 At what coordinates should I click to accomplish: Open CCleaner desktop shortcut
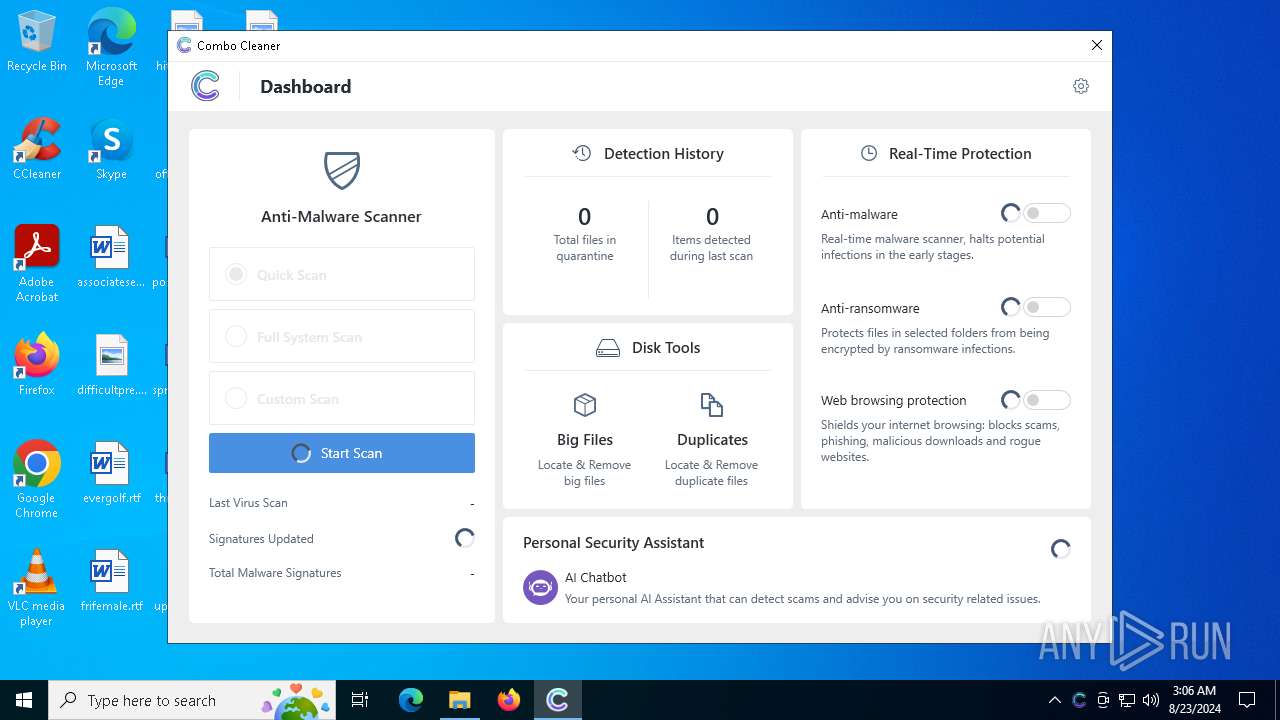(37, 150)
